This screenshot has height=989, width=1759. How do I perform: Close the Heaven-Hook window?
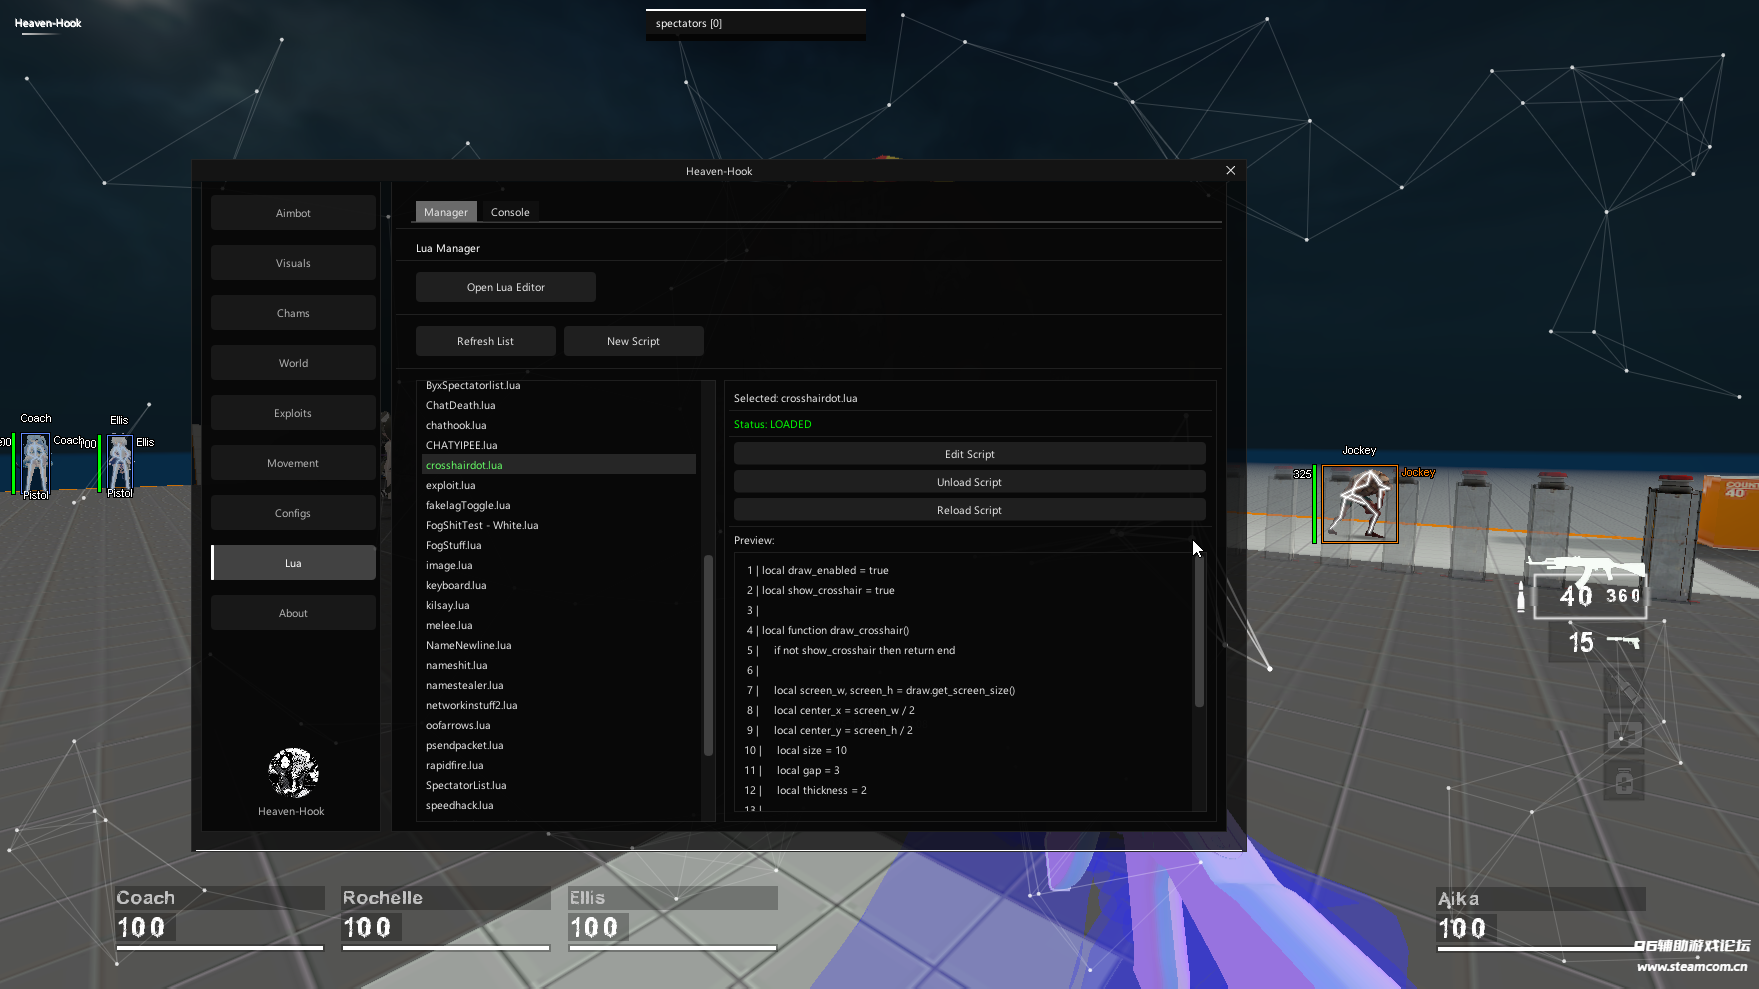[x=1230, y=171]
